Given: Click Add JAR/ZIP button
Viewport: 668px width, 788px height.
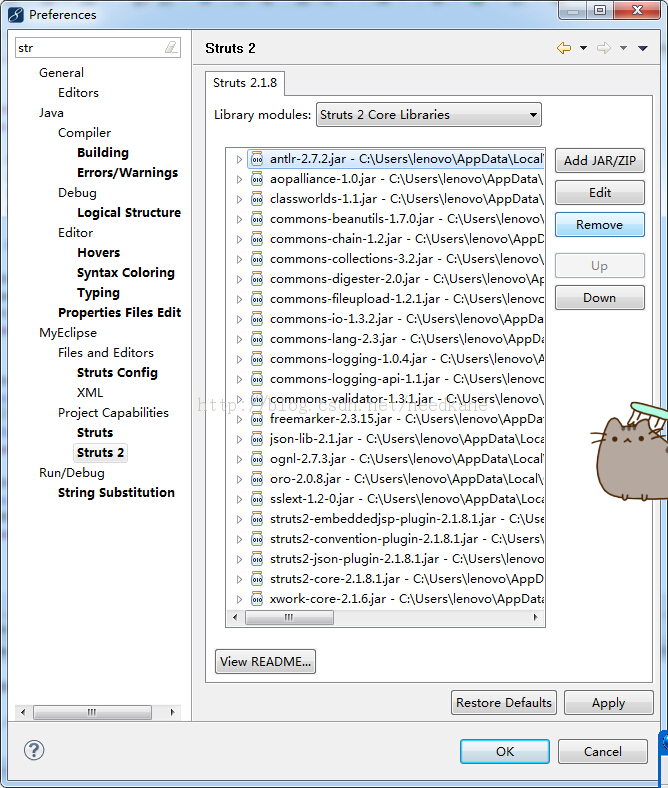Looking at the screenshot, I should (x=600, y=161).
